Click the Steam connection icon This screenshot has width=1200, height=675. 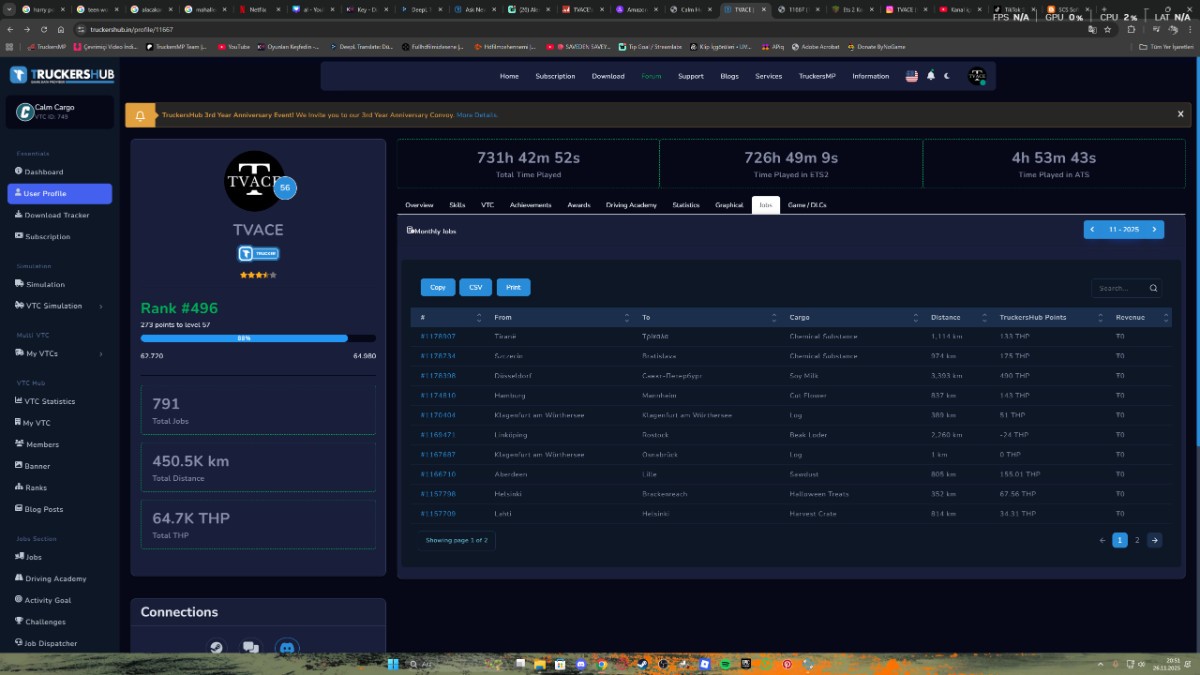pyautogui.click(x=215, y=648)
